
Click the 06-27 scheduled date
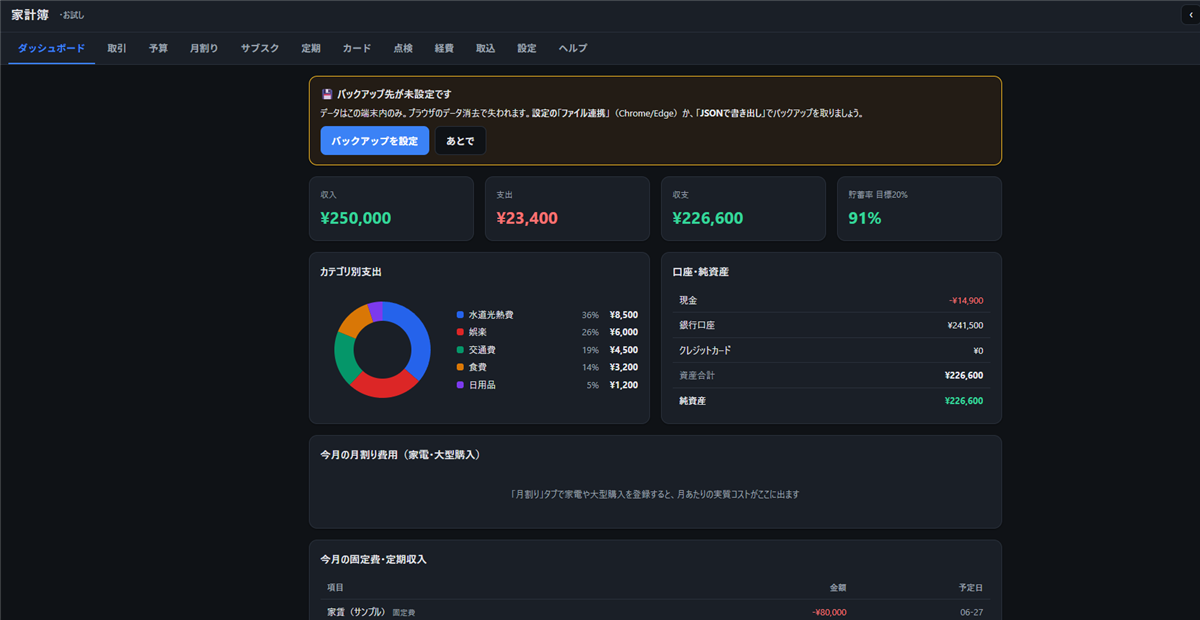coord(971,612)
